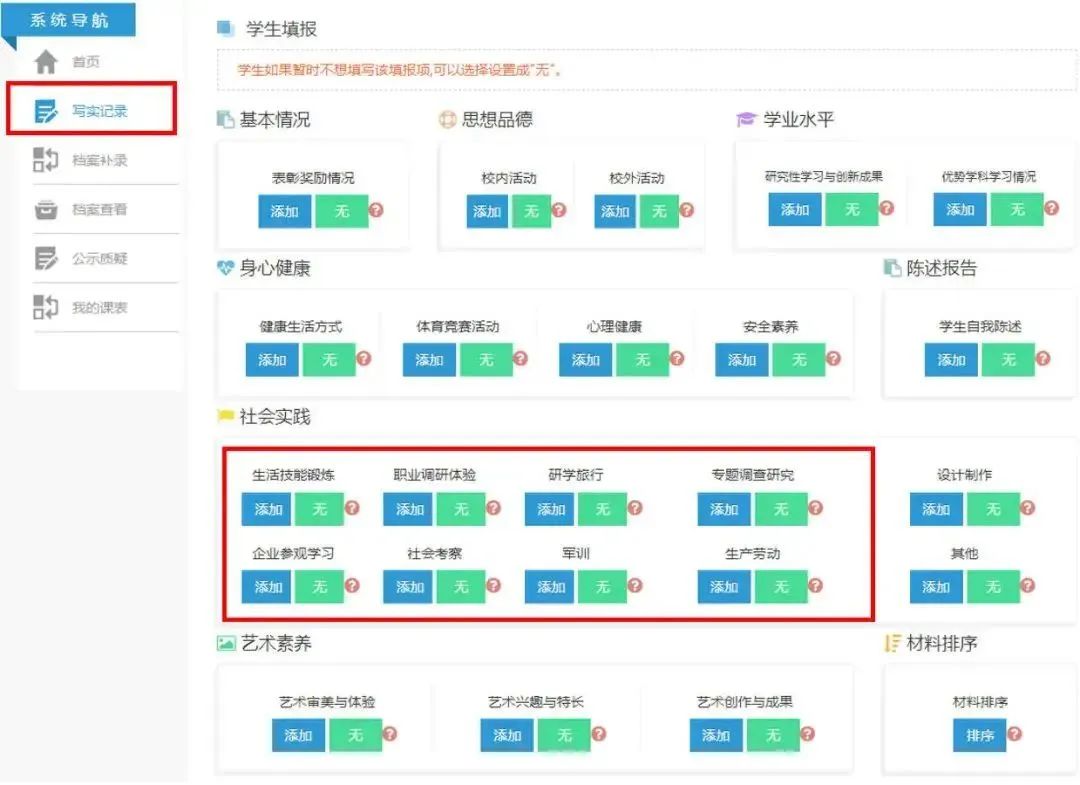Click the 档案查看 archive box icon
This screenshot has width=1080, height=785.
(45, 209)
